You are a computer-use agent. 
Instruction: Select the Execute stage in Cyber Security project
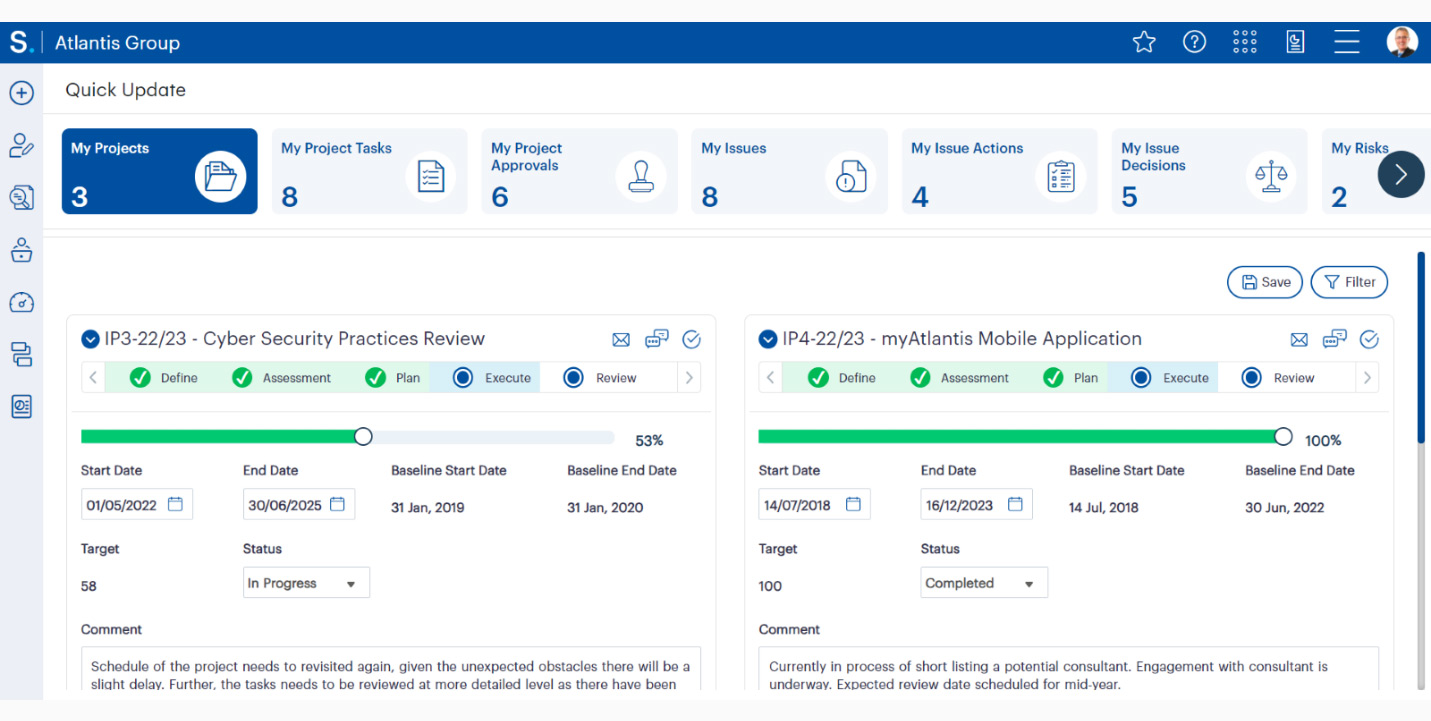point(485,378)
